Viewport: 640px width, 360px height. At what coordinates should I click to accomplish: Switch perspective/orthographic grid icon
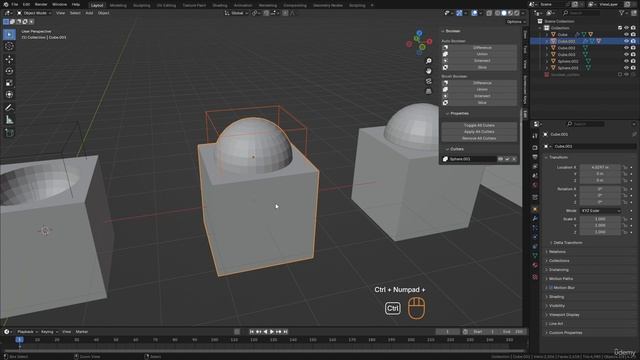tap(429, 91)
